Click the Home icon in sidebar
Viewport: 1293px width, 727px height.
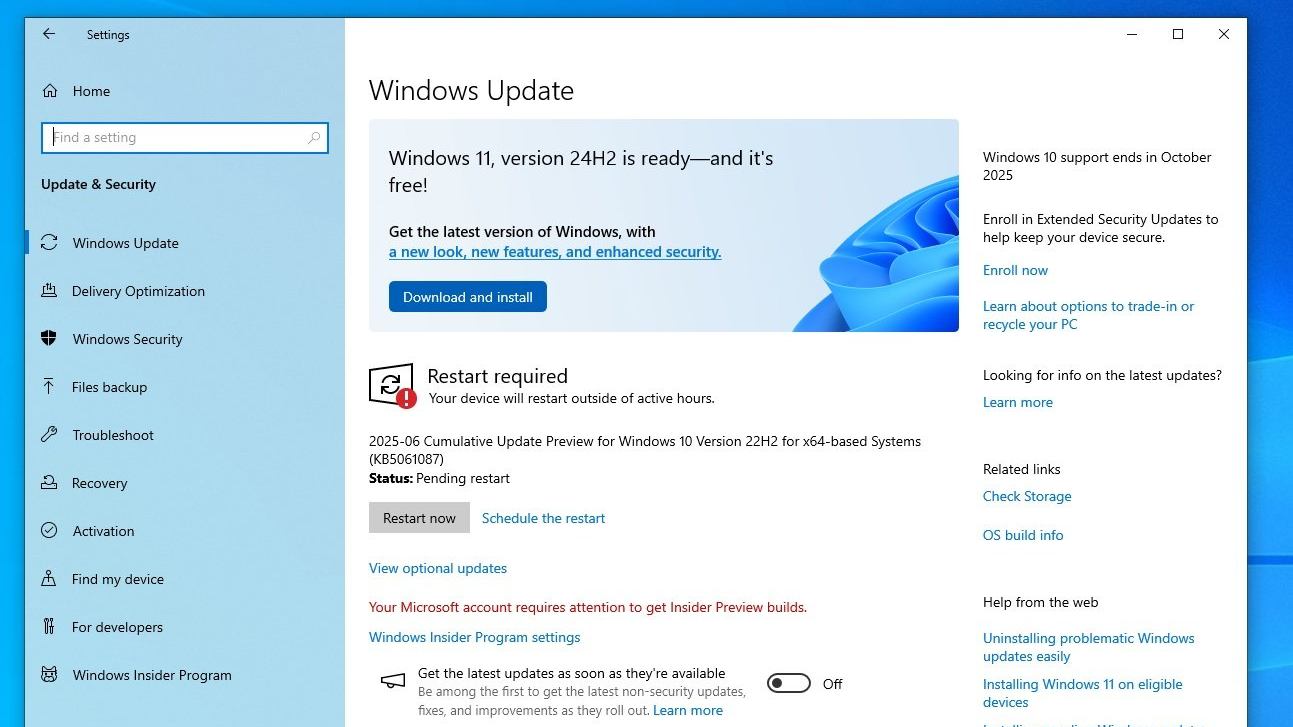(49, 91)
